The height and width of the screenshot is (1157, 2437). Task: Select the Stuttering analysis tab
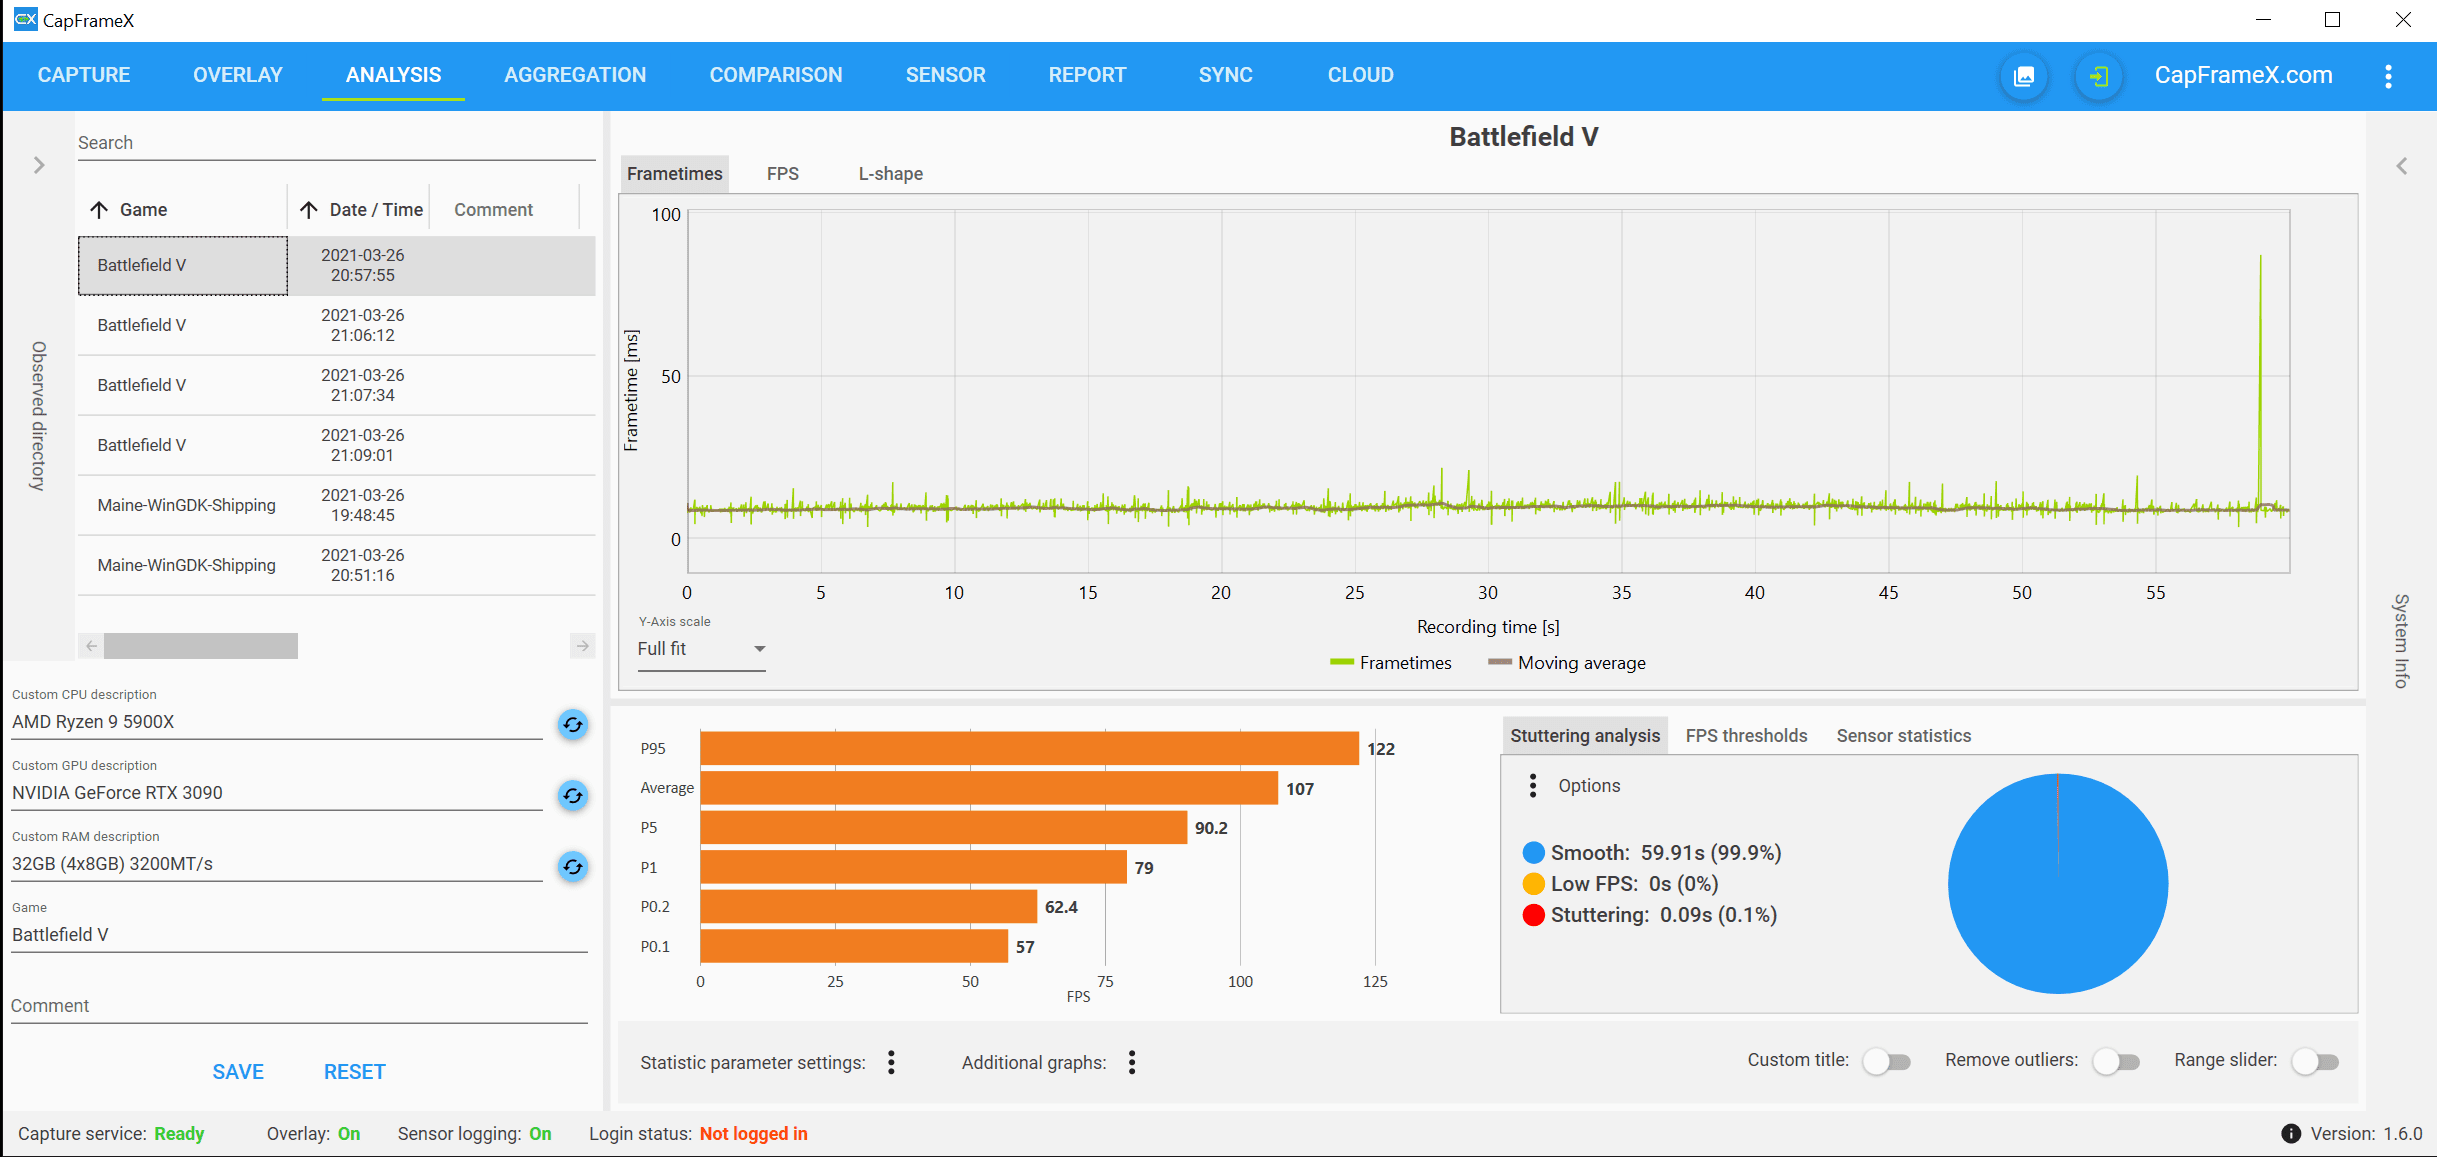click(x=1585, y=736)
